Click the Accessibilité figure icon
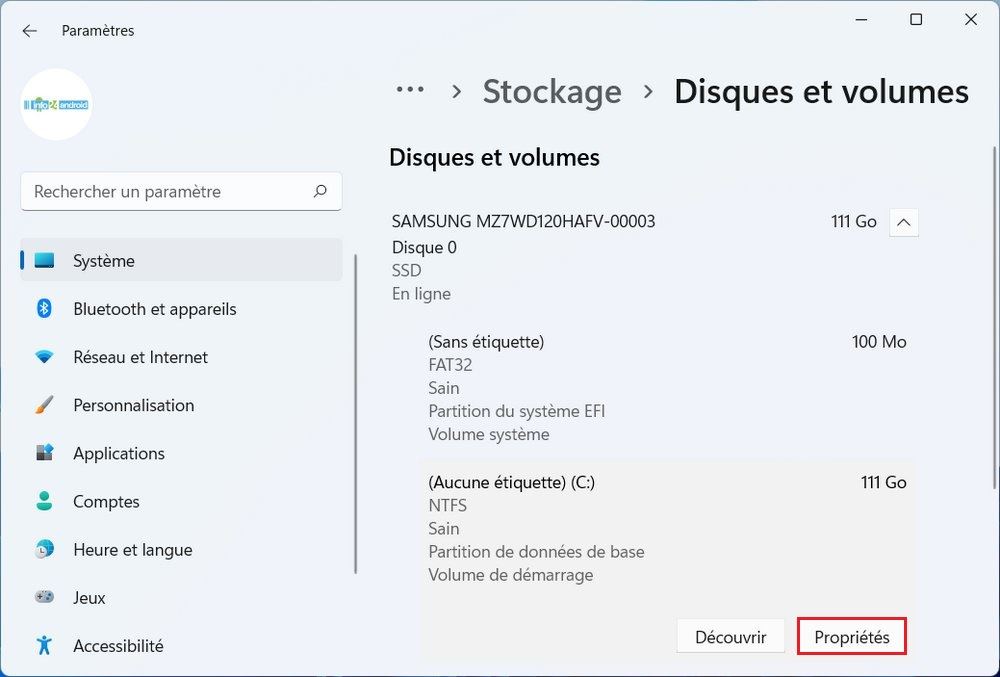Screen dimensions: 1000x677 coord(44,645)
